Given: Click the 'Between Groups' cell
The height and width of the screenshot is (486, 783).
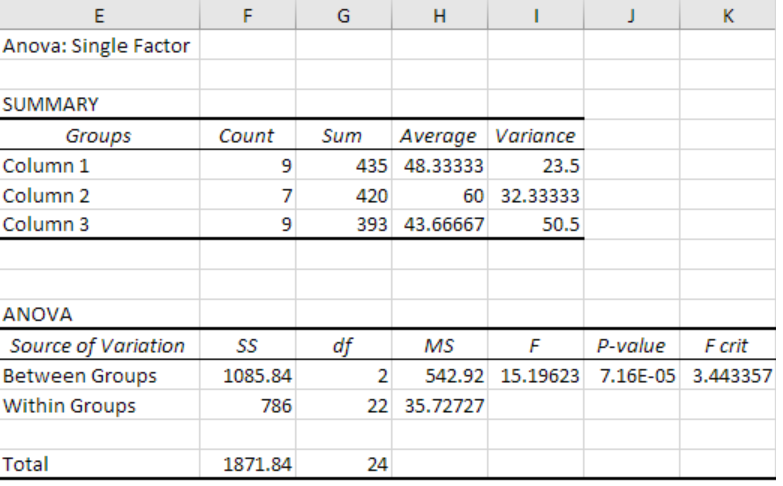Looking at the screenshot, I should click(x=99, y=375).
